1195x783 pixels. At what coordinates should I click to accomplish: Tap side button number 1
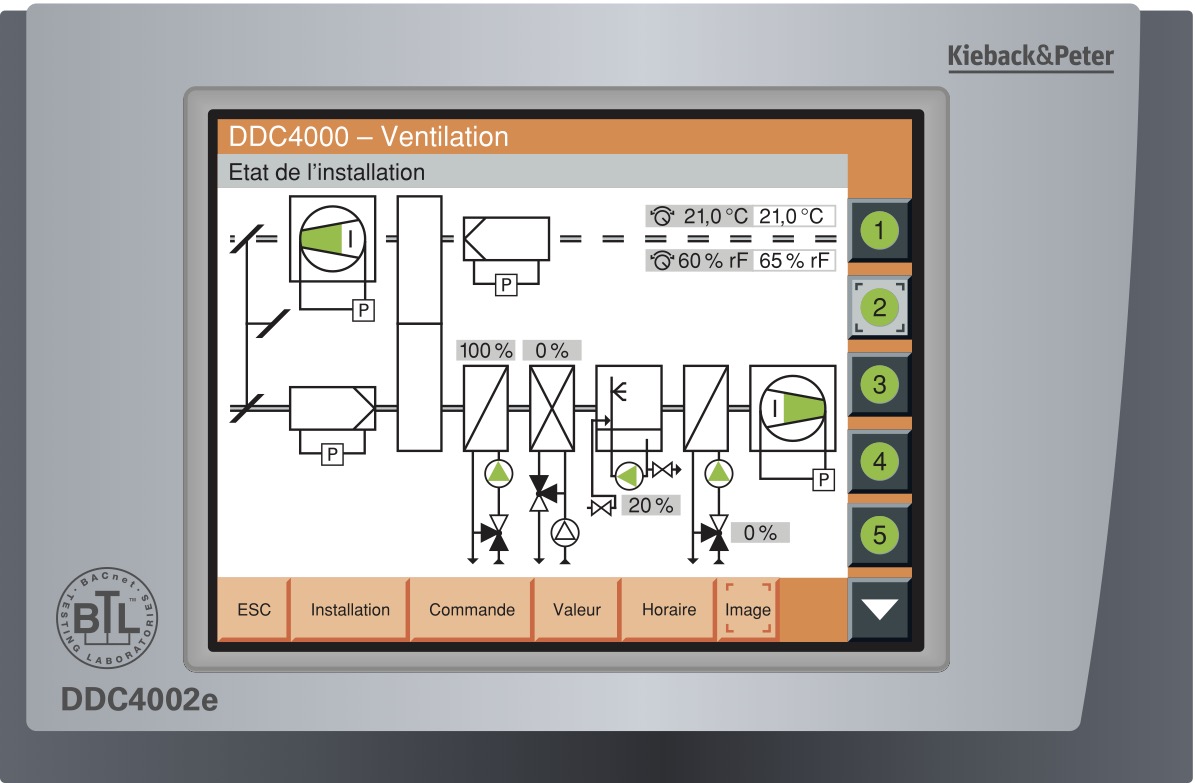pos(879,230)
